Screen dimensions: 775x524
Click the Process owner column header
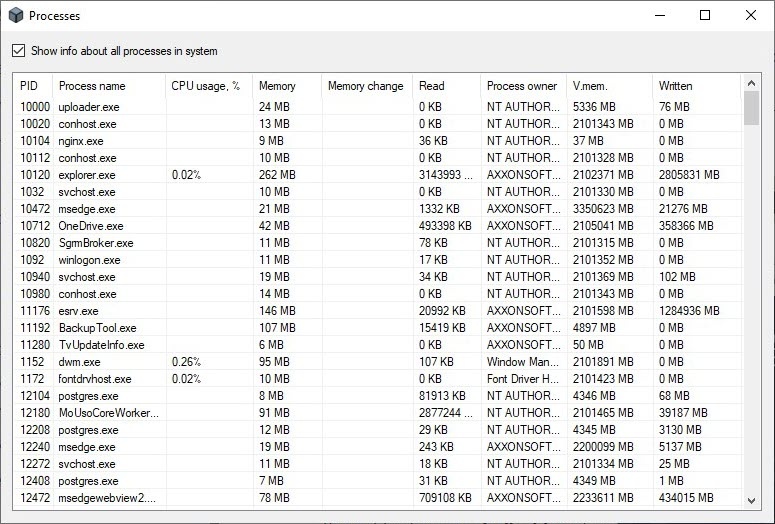tap(521, 86)
